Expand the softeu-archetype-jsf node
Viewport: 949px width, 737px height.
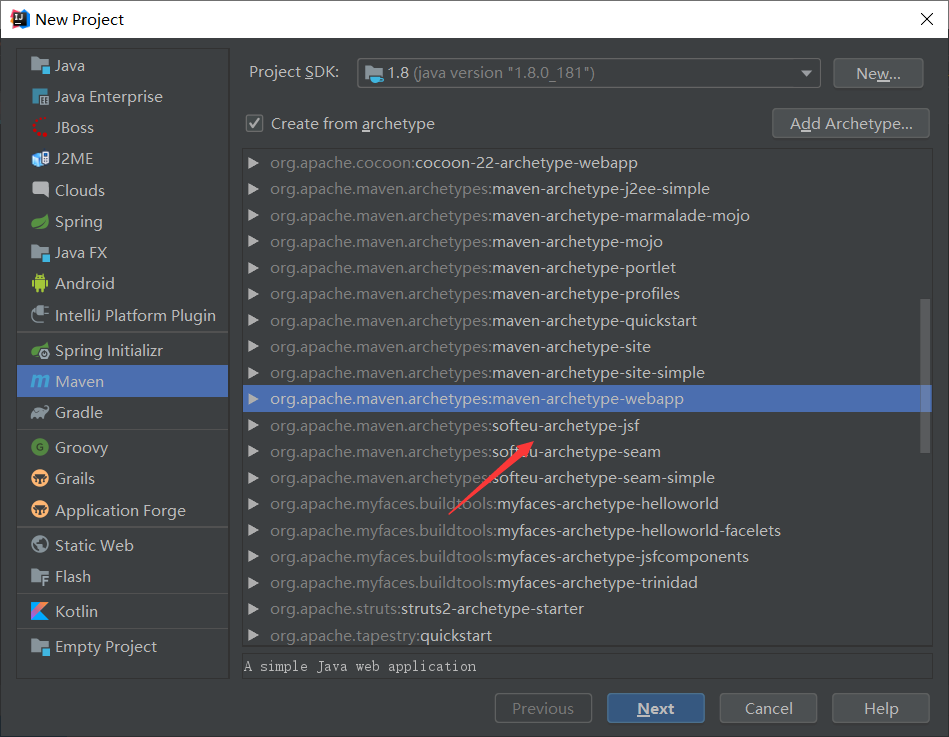point(254,425)
